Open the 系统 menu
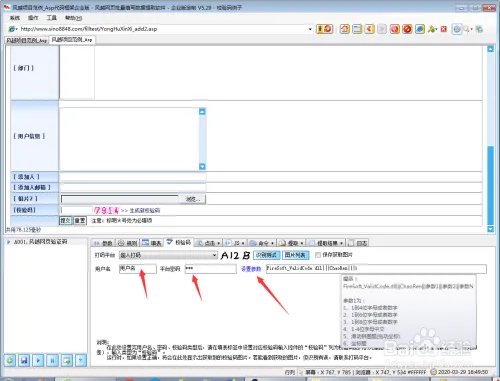This screenshot has width=500, height=381. (15, 18)
